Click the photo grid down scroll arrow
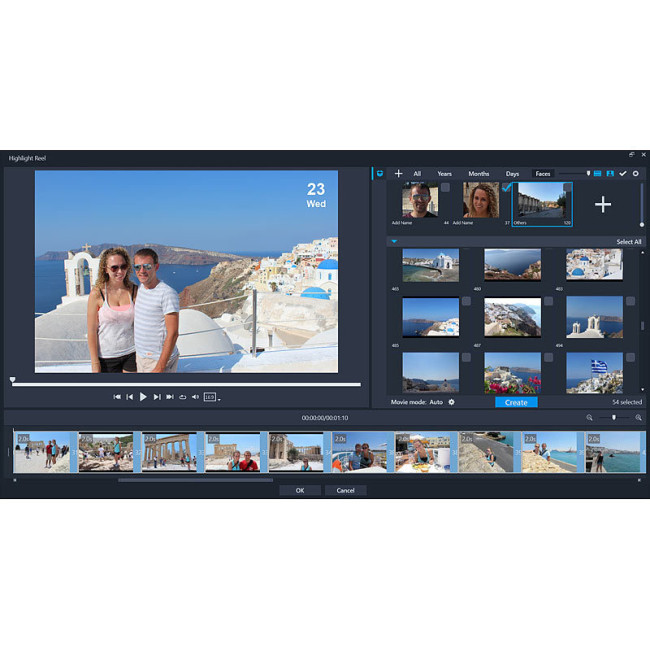Screen dimensions: 650x650 tap(643, 390)
